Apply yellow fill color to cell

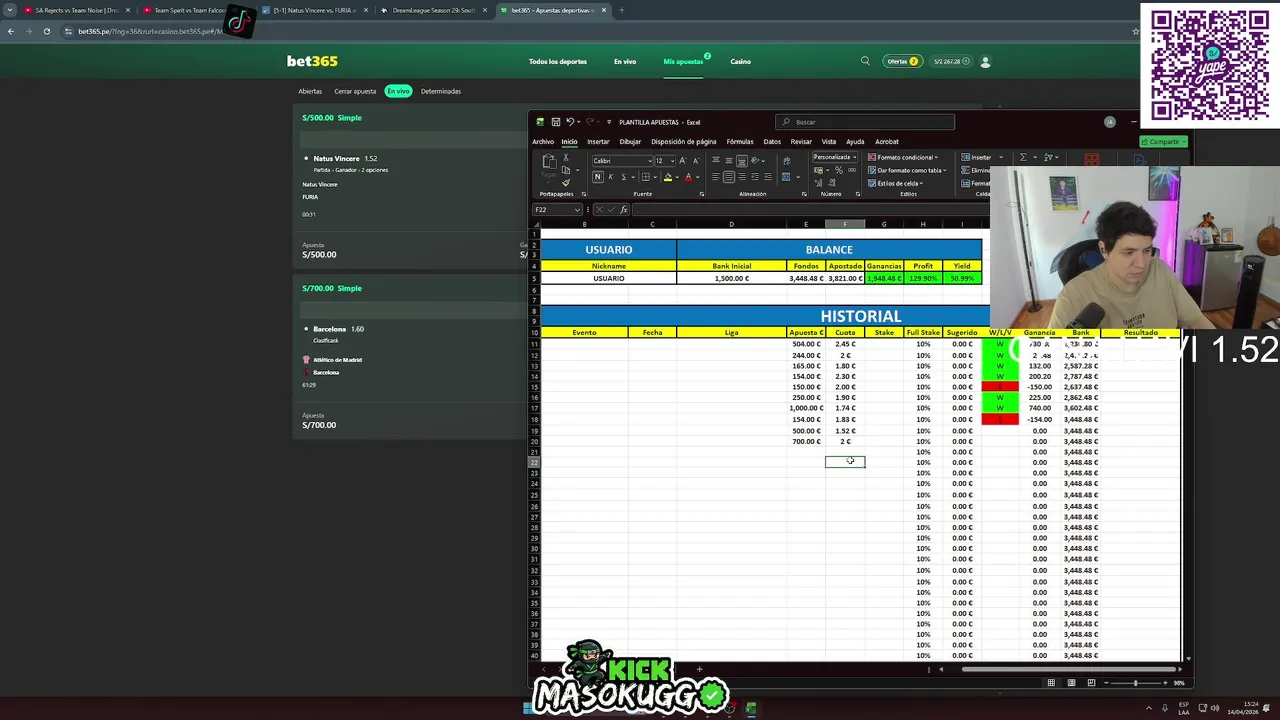[668, 177]
